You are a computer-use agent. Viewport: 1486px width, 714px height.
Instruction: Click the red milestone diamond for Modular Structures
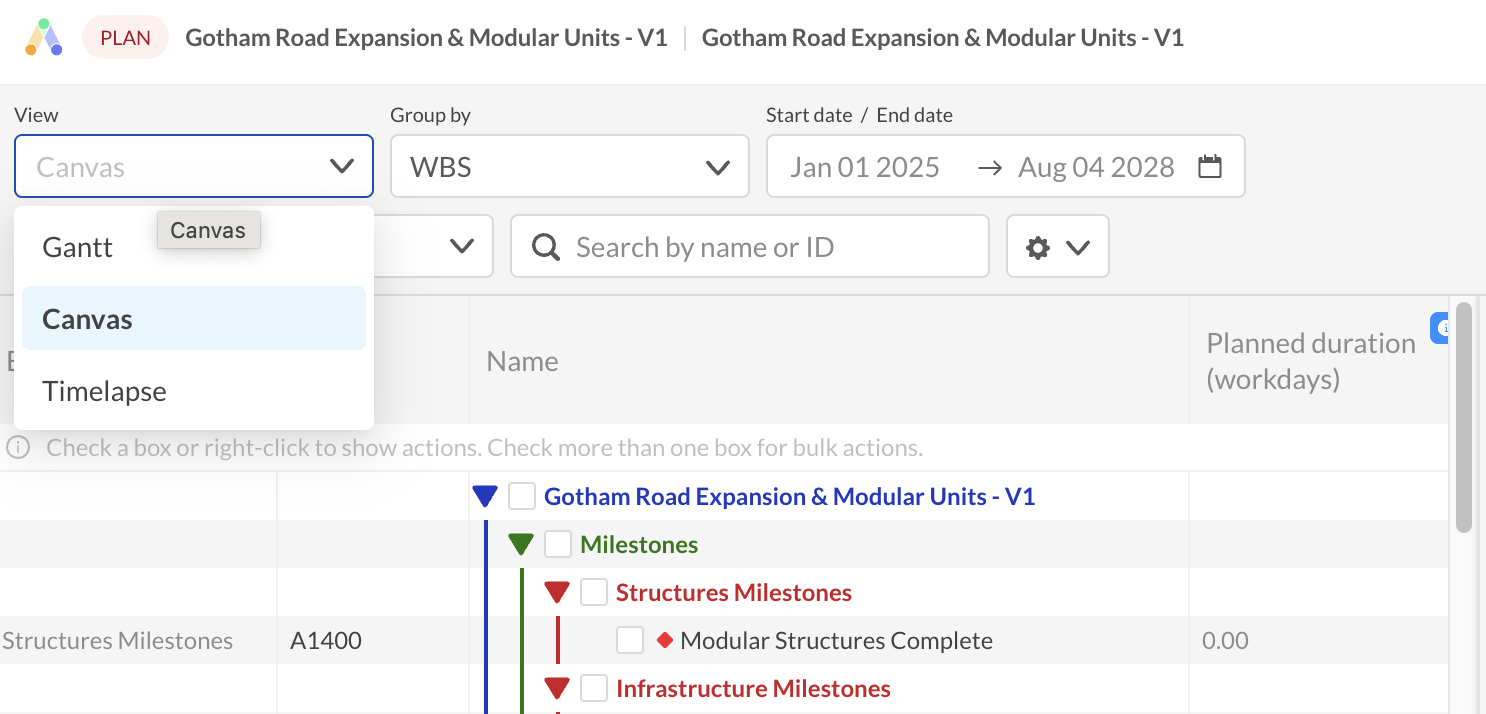pos(665,640)
